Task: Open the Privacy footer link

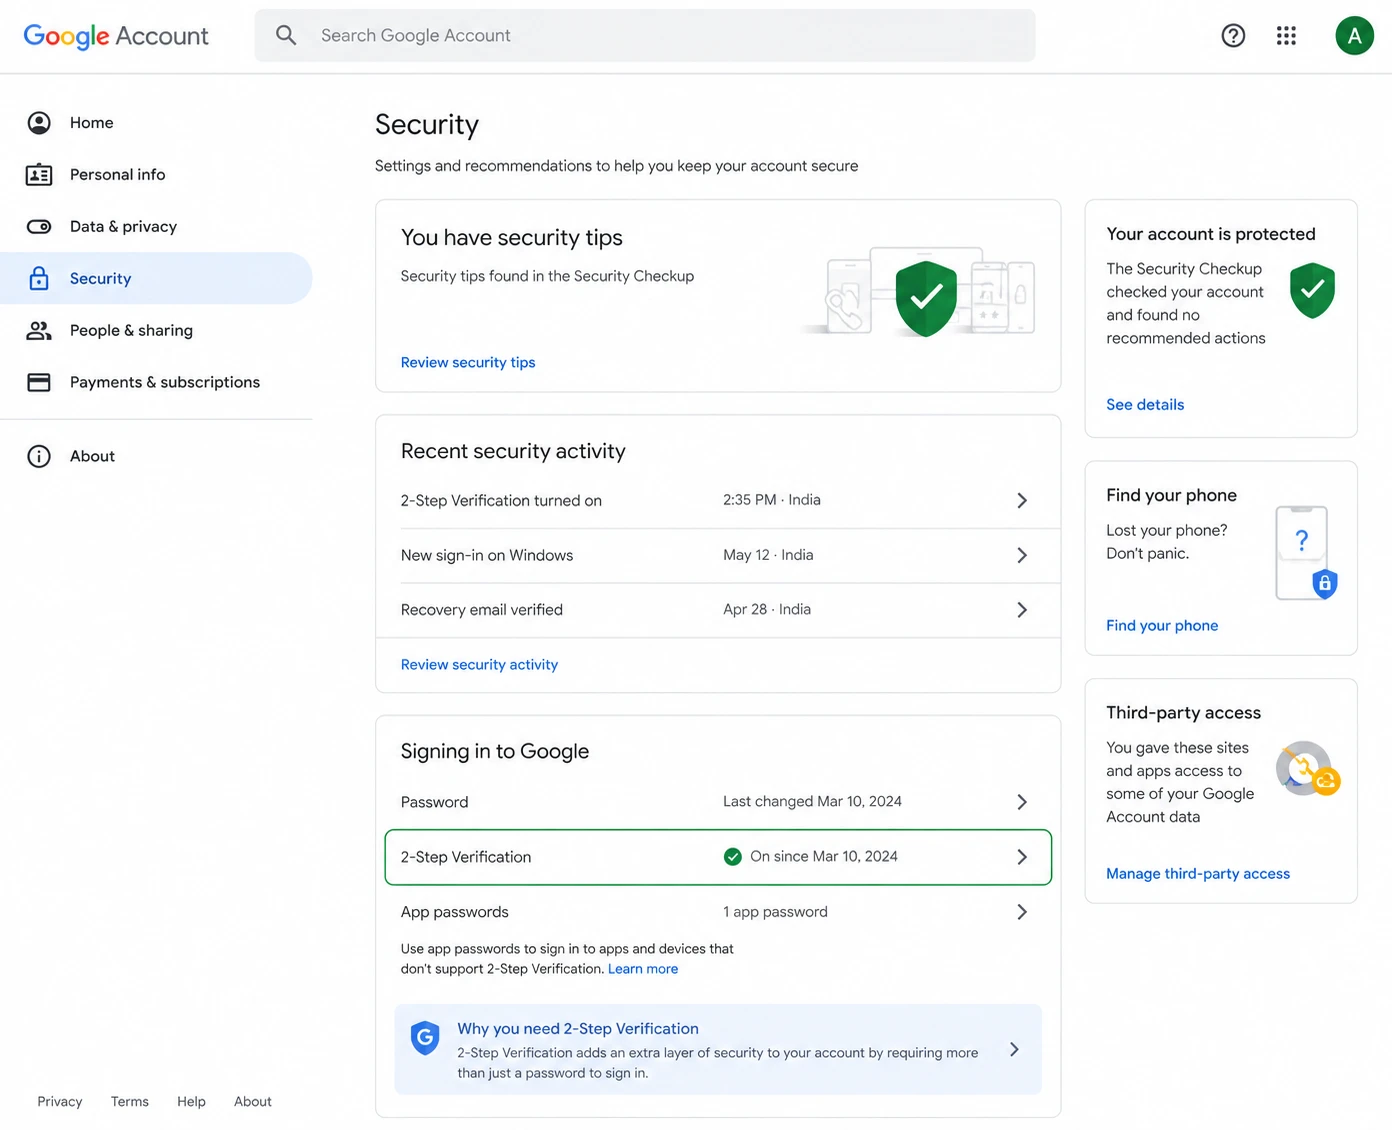Action: [x=60, y=1102]
